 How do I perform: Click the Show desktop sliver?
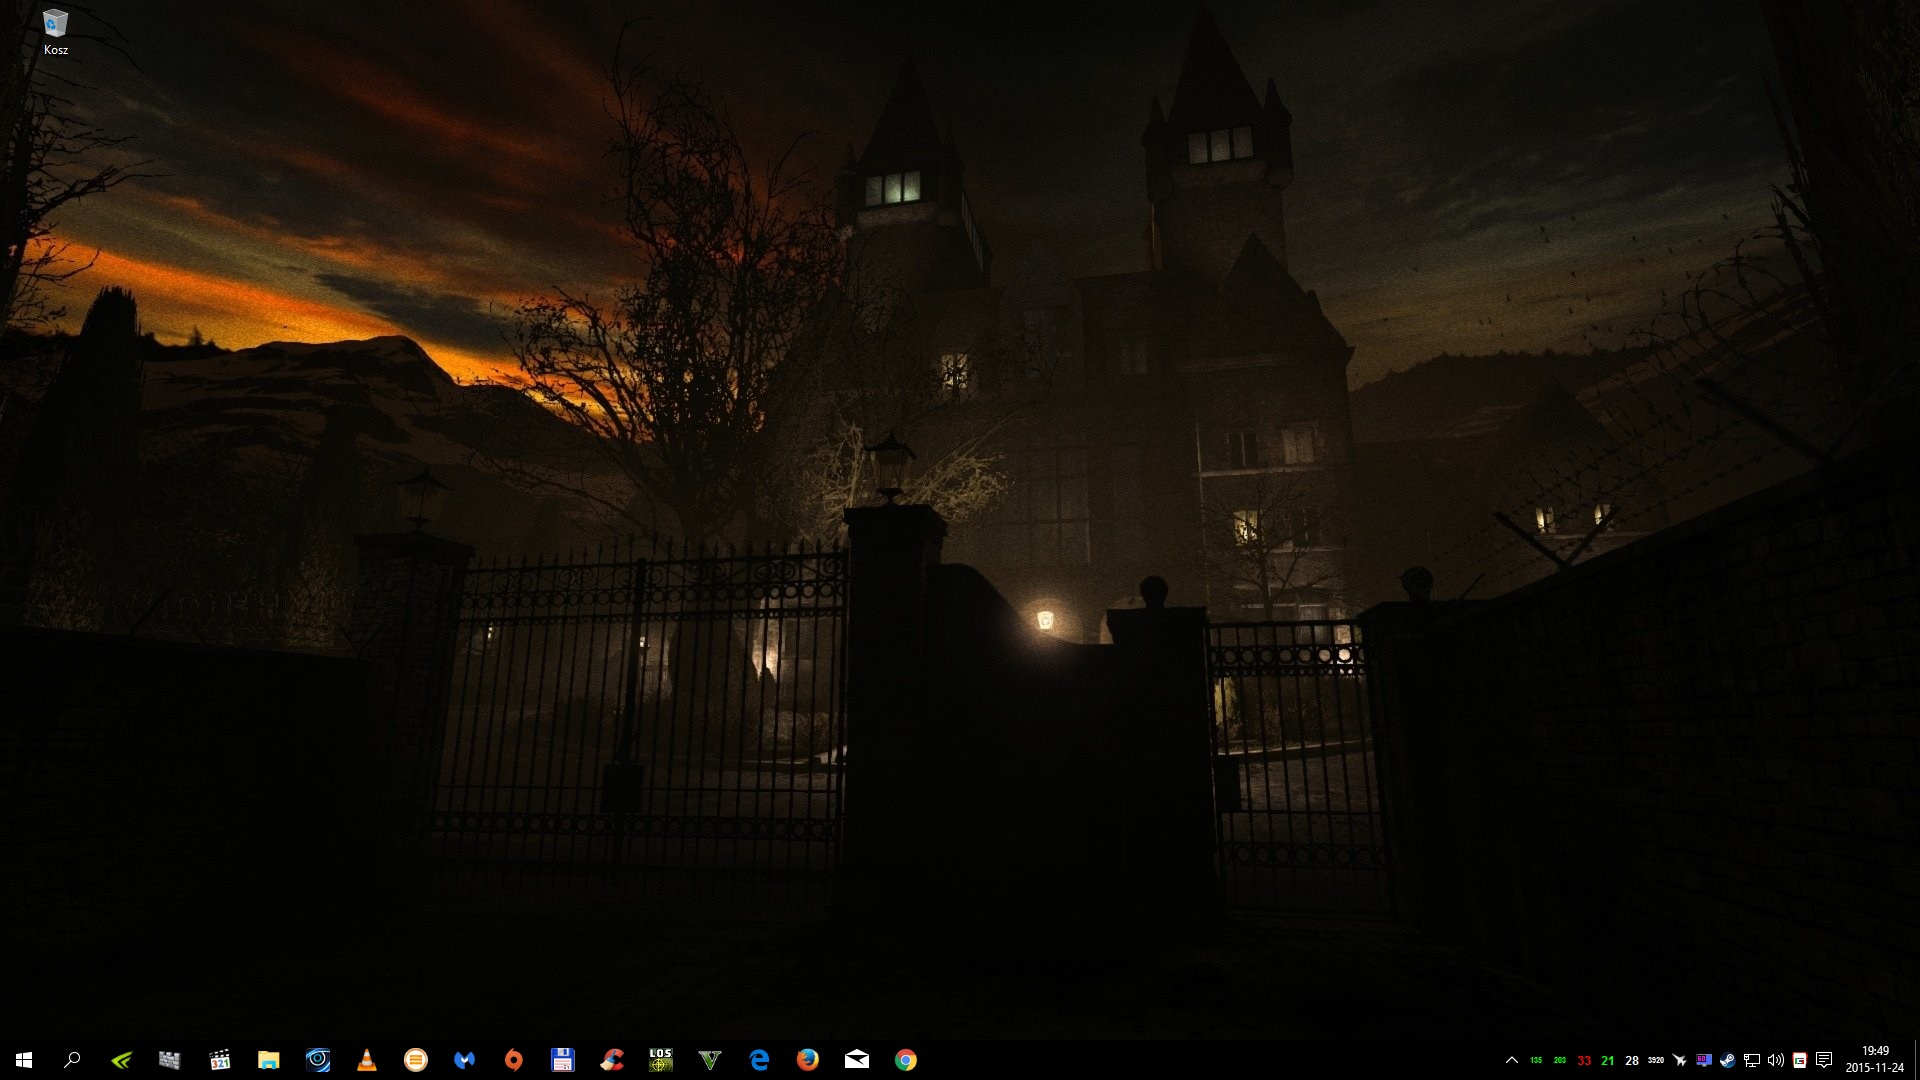(x=1916, y=1060)
